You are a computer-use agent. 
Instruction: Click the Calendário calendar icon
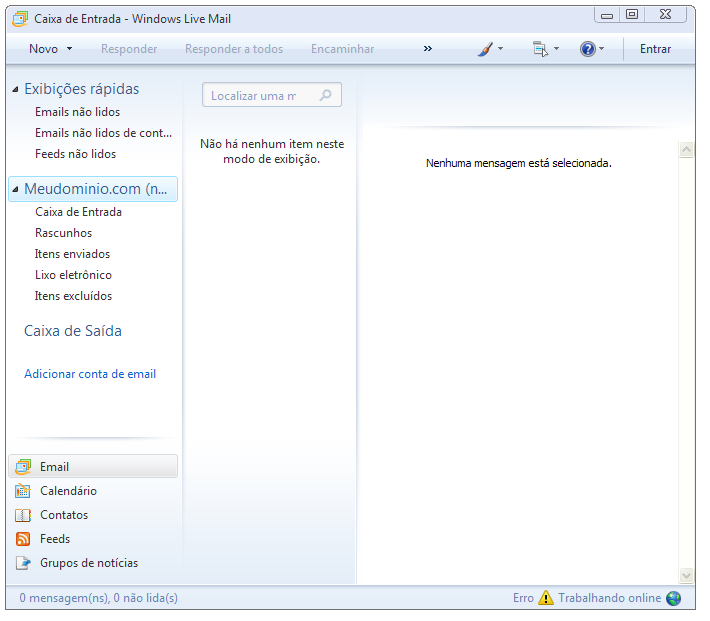tap(23, 491)
